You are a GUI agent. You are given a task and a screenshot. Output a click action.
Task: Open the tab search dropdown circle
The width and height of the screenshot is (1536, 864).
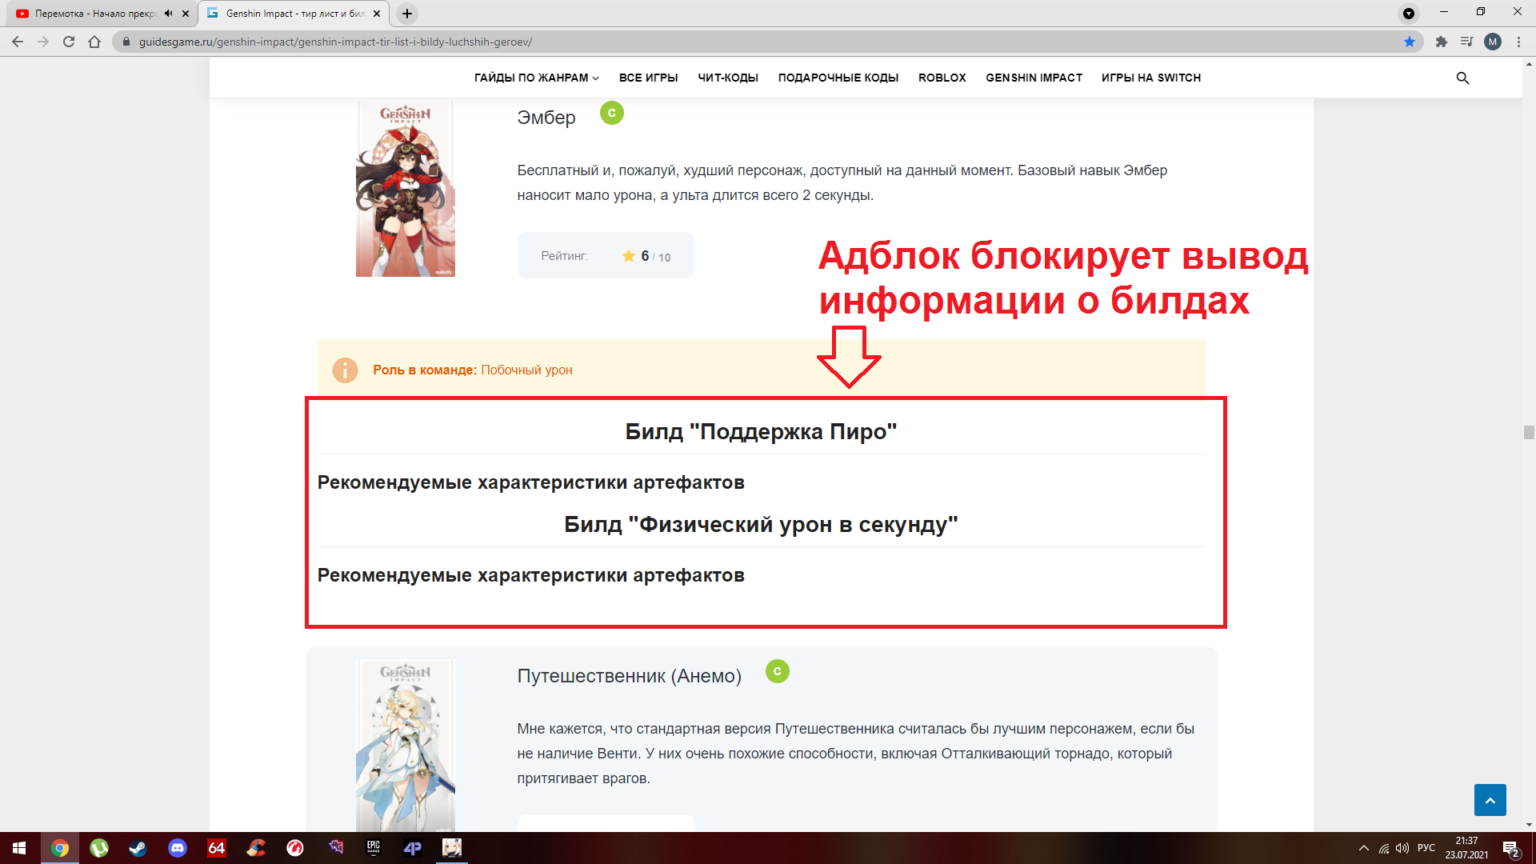click(1409, 13)
